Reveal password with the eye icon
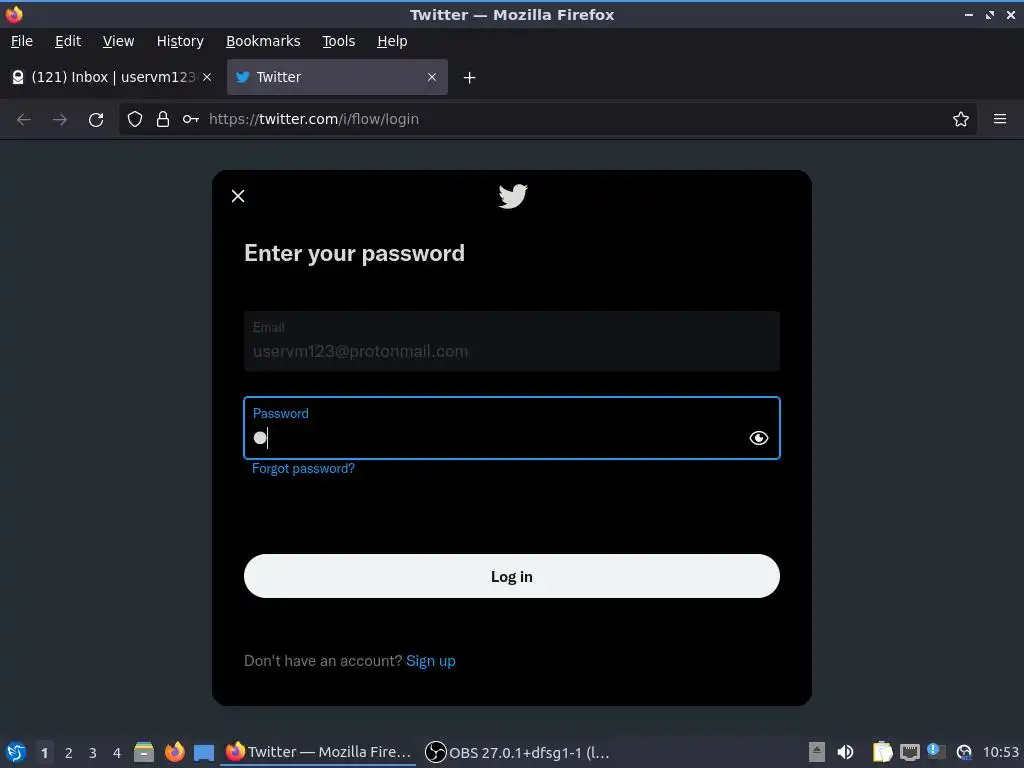Viewport: 1024px width, 768px height. coord(758,438)
